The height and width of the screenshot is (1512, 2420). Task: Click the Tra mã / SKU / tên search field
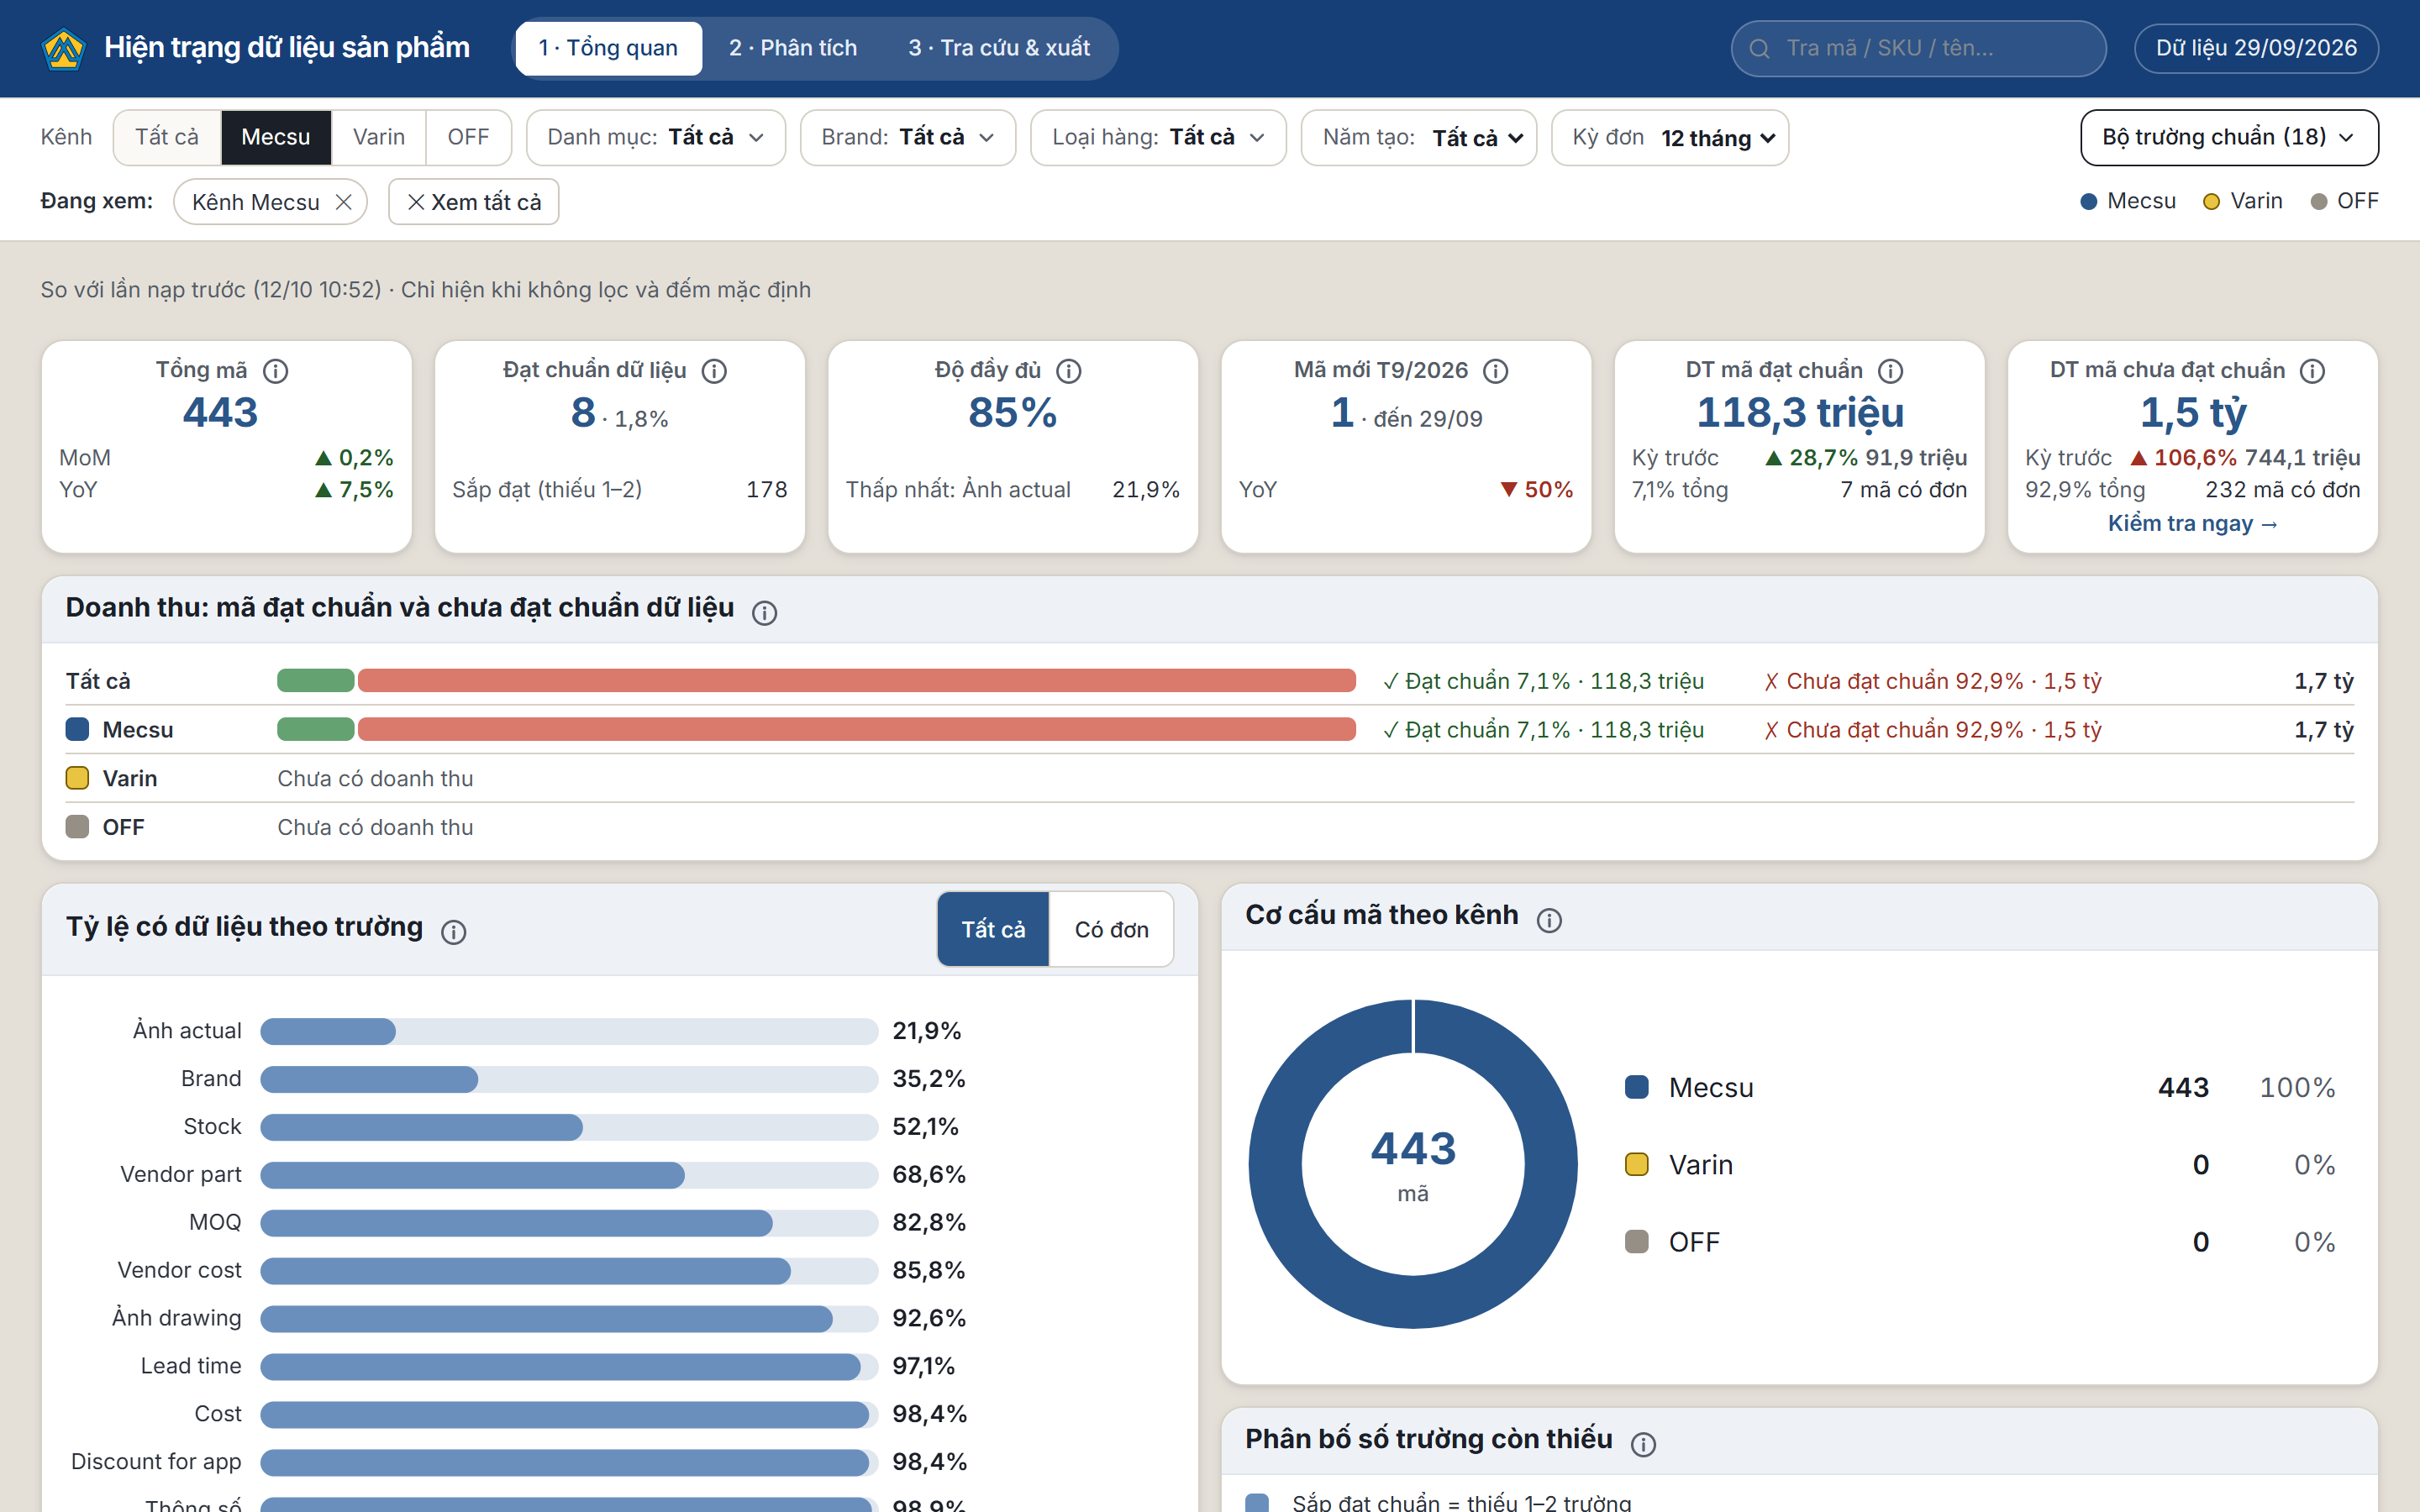(1918, 48)
